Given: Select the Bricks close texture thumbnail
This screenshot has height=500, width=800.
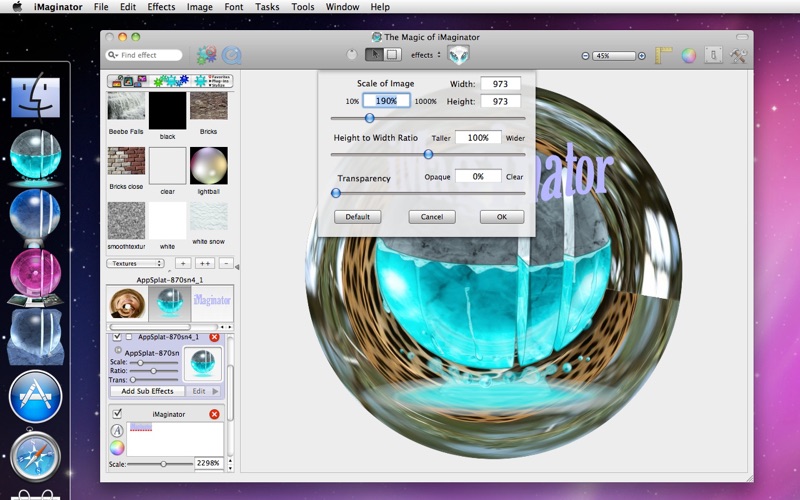Looking at the screenshot, I should [x=126, y=161].
